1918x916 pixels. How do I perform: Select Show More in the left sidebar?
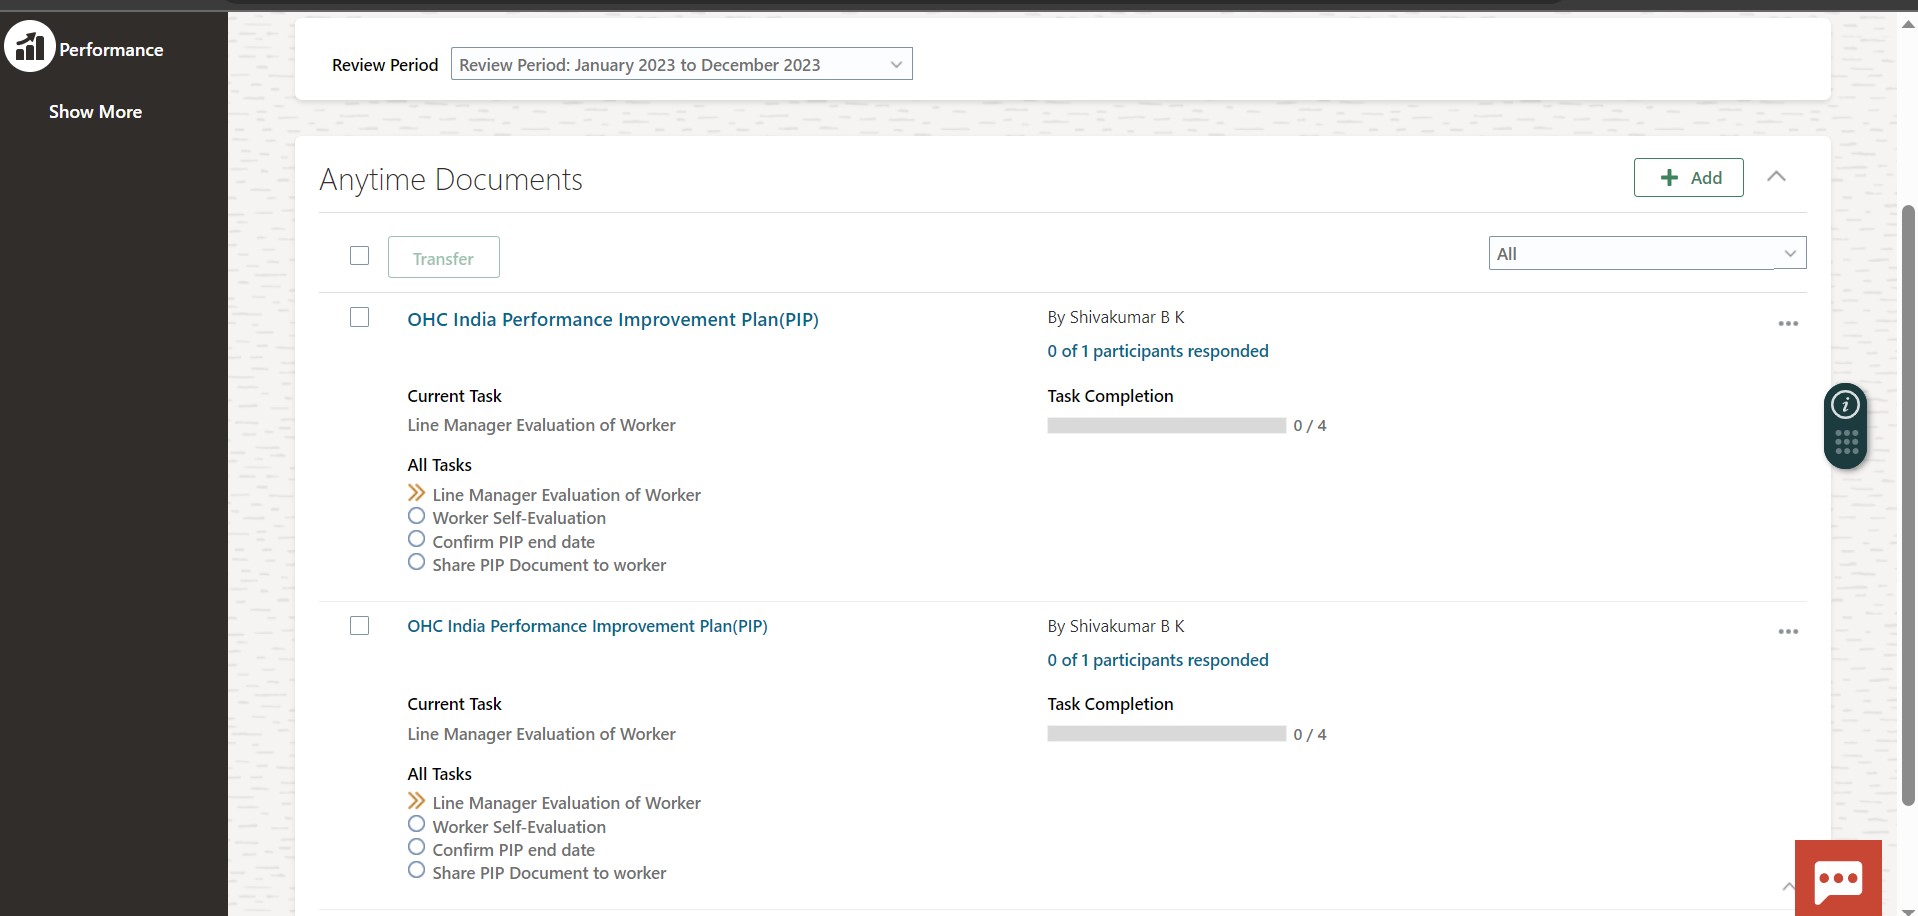pos(95,111)
